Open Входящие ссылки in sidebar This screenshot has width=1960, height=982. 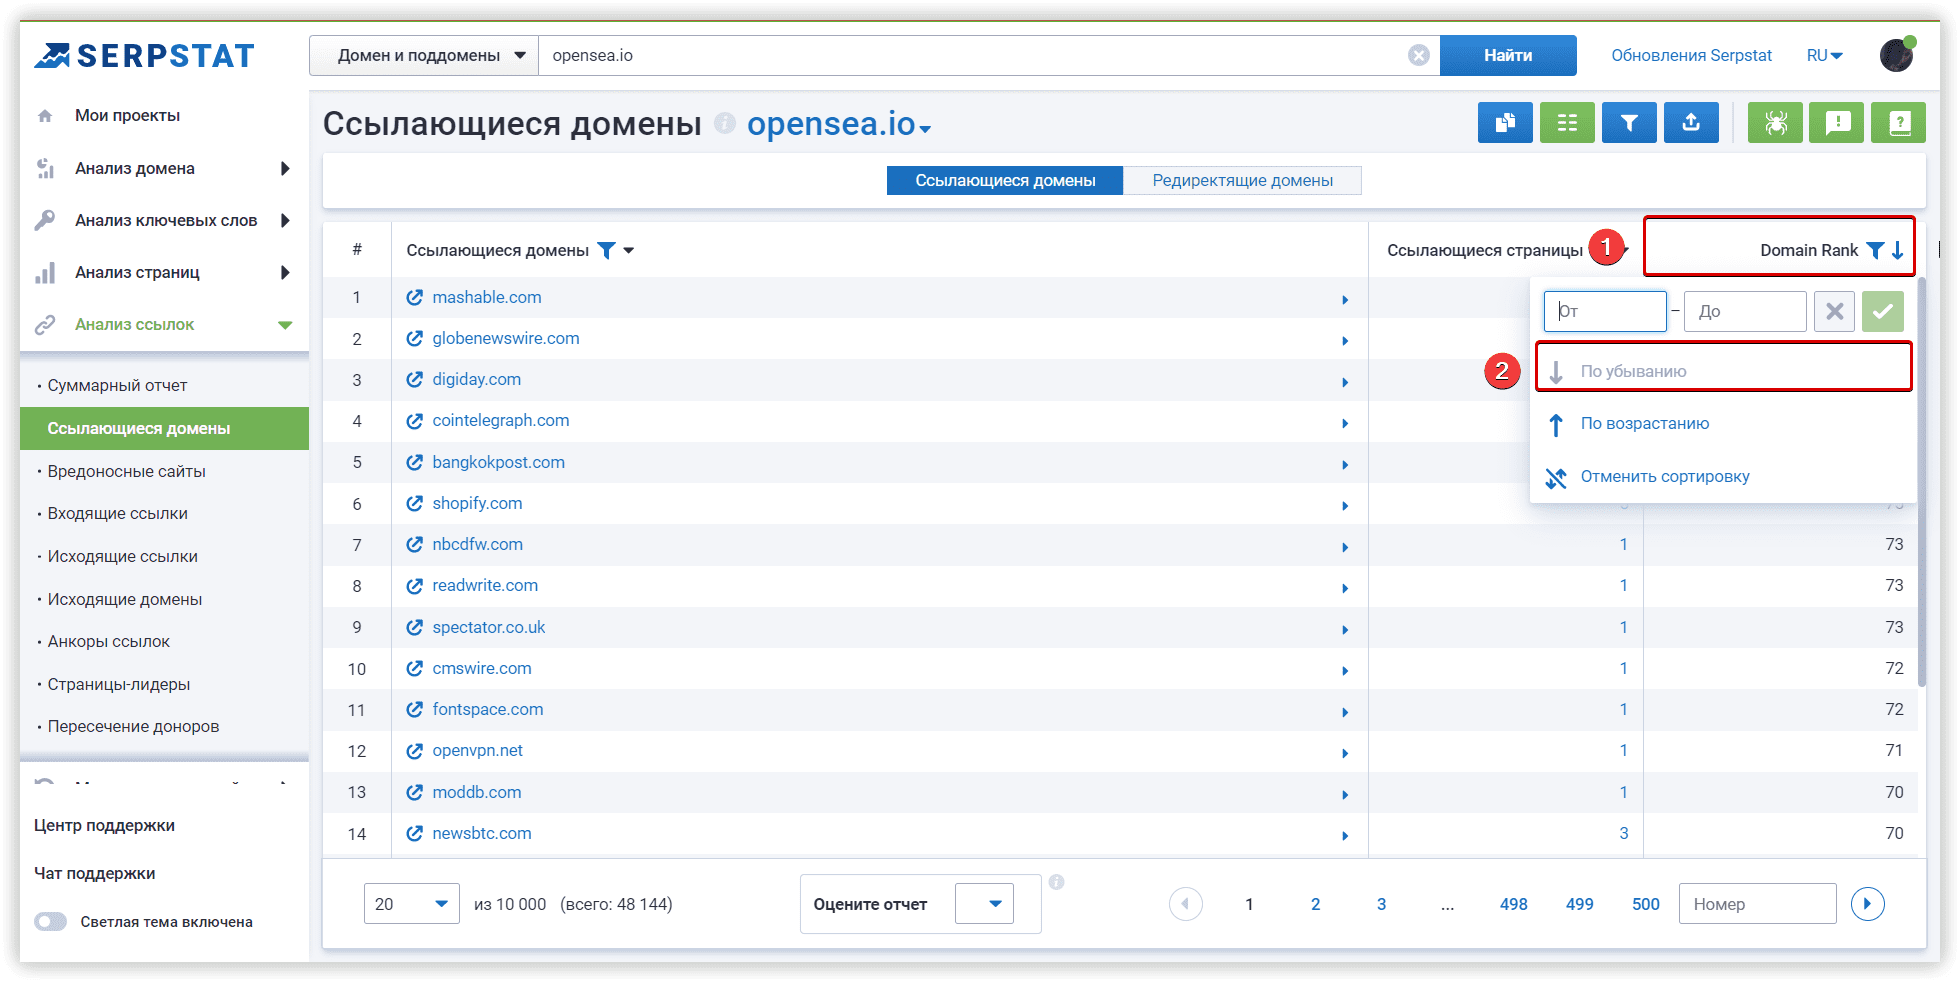117,513
